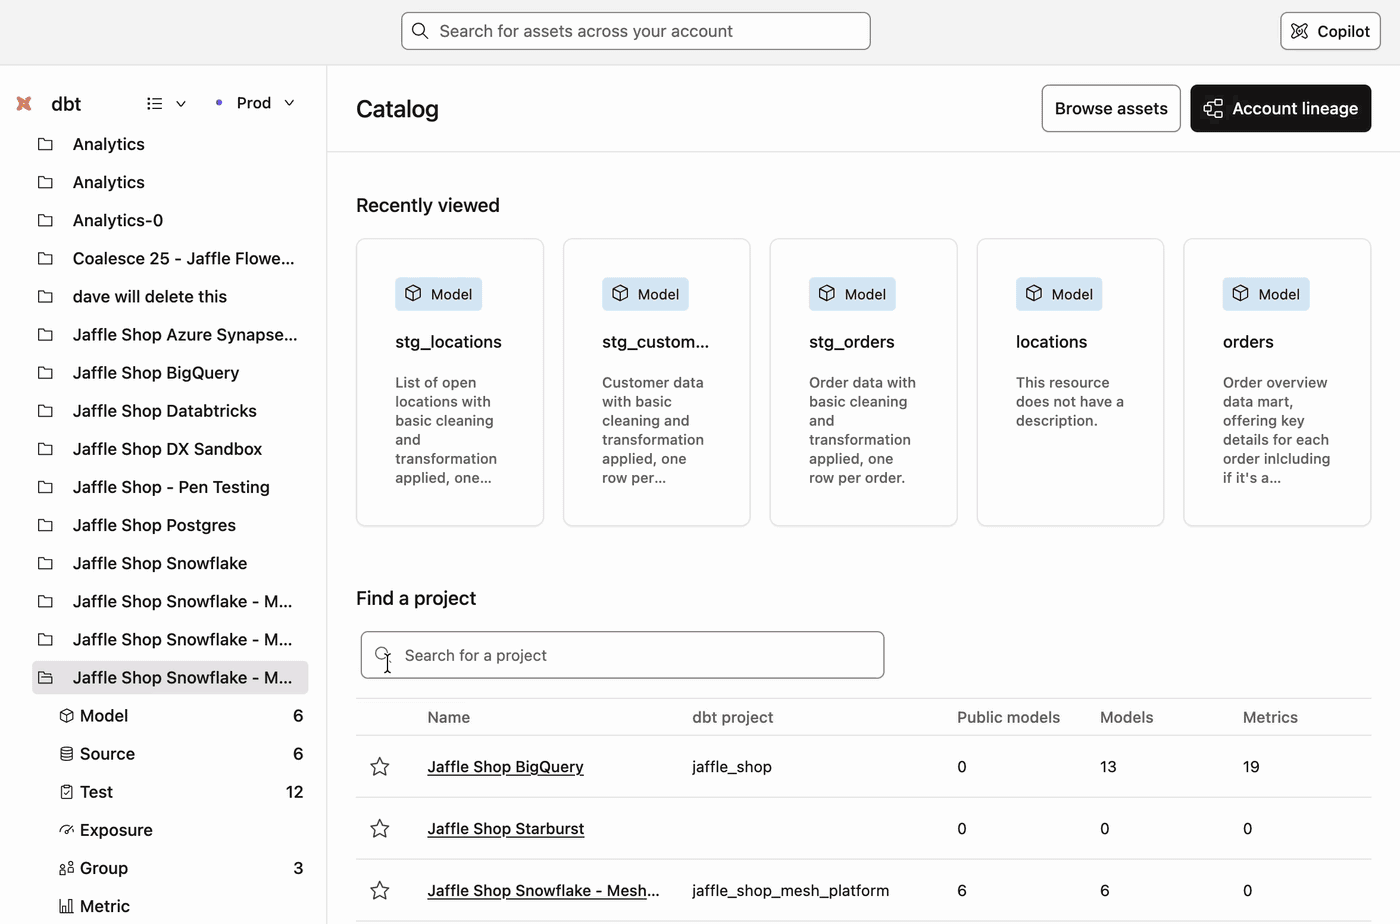Viewport: 1400px width, 924px height.
Task: Click the Public models column header
Action: pos(1008,717)
